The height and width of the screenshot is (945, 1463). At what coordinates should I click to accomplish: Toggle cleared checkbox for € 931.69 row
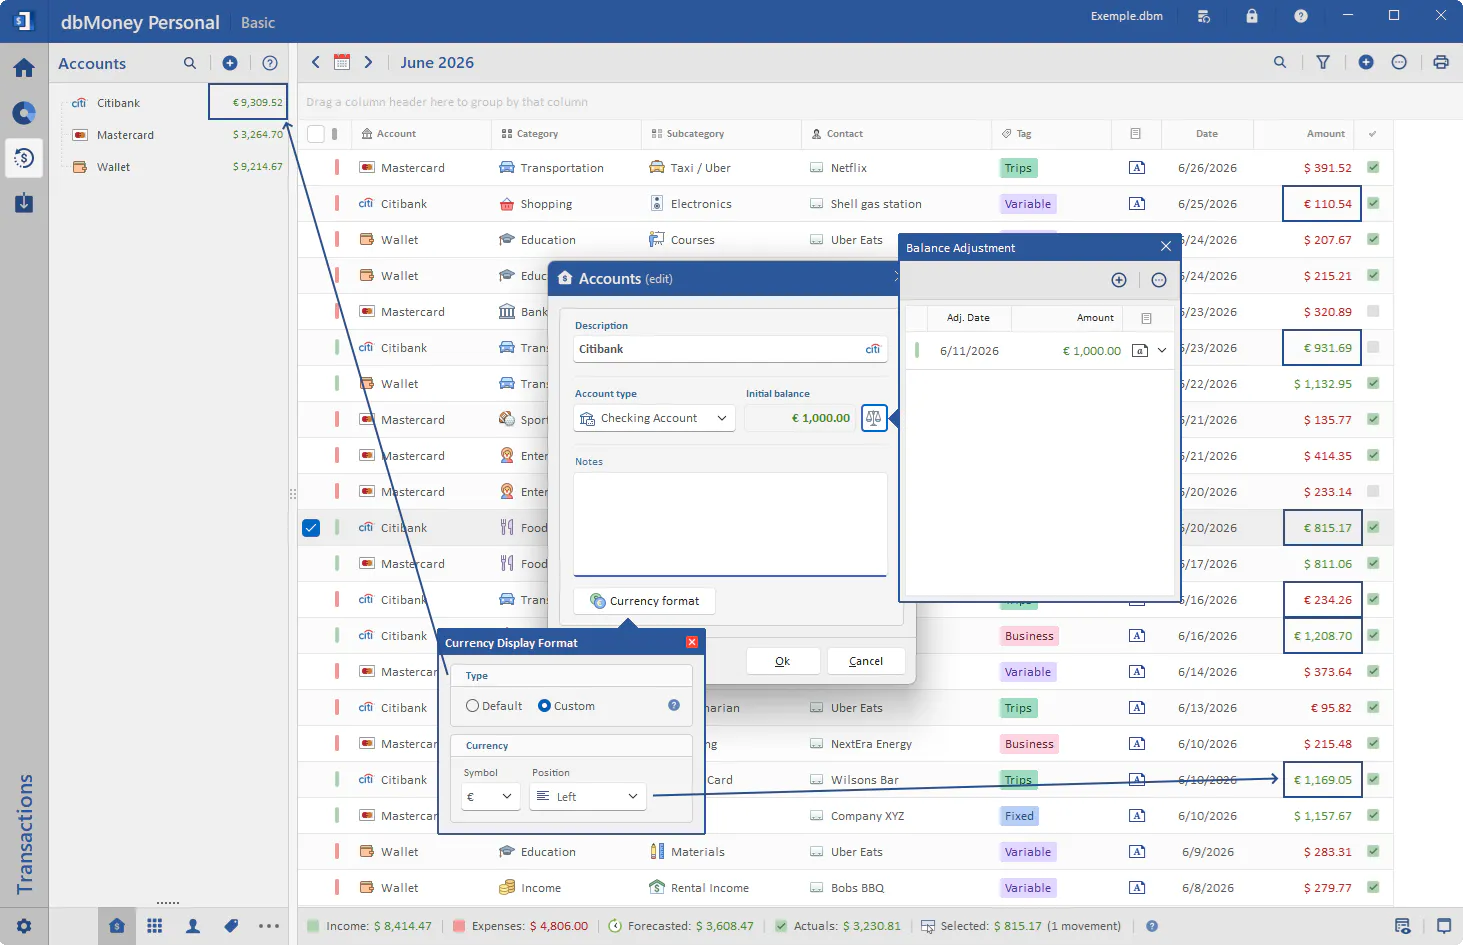tap(1373, 348)
